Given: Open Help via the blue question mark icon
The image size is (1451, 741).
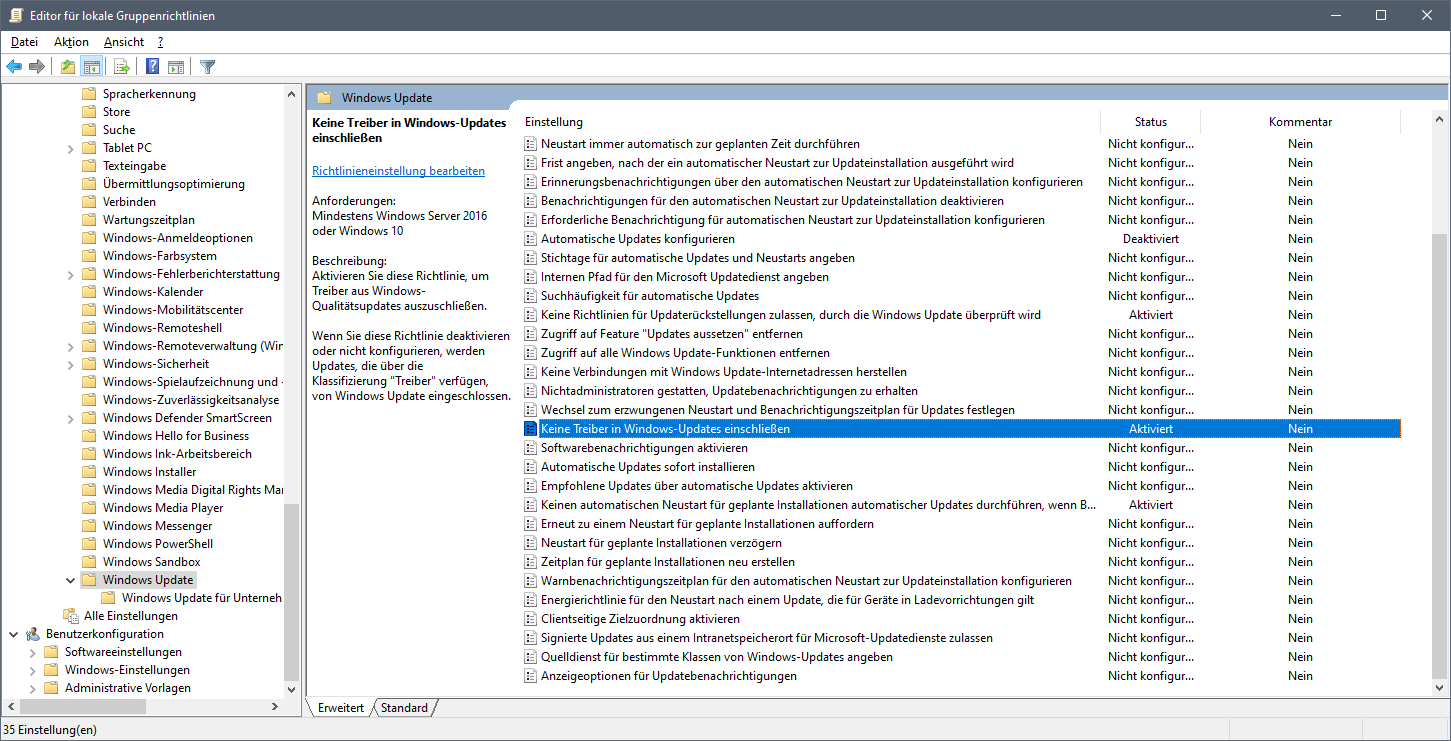Looking at the screenshot, I should [x=152, y=67].
